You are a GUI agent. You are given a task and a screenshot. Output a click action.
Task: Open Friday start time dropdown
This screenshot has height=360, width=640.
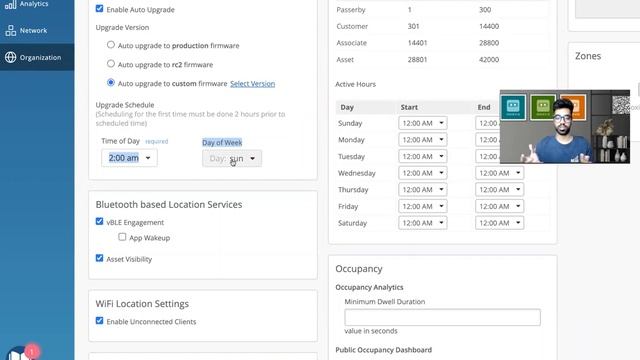(x=422, y=206)
